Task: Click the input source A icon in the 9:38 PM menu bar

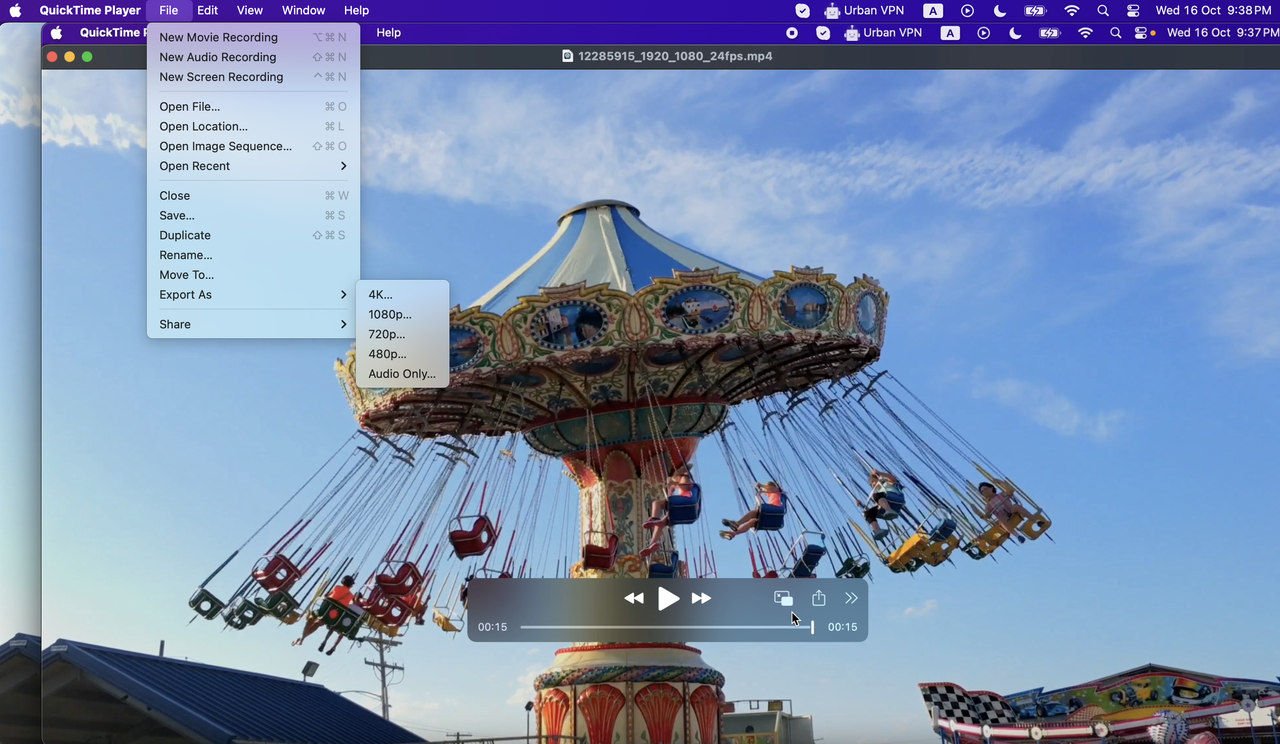Action: (x=932, y=10)
